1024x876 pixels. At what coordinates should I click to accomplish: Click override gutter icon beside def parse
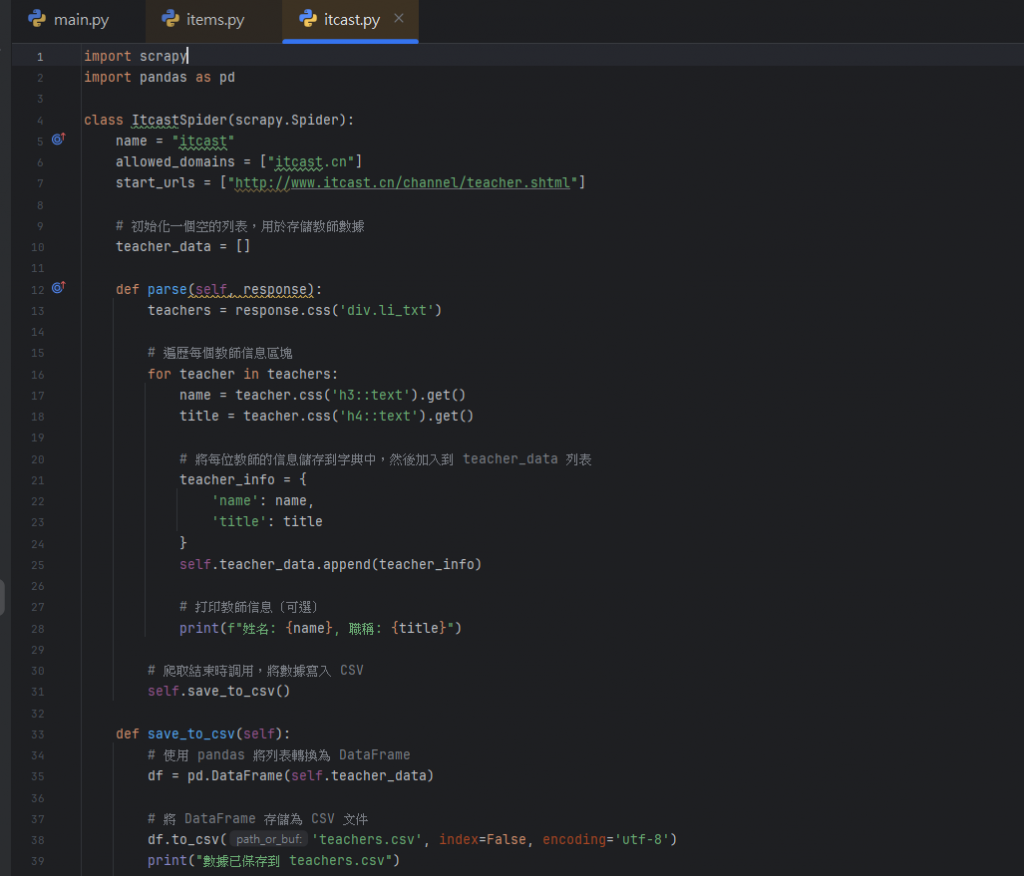[58, 287]
